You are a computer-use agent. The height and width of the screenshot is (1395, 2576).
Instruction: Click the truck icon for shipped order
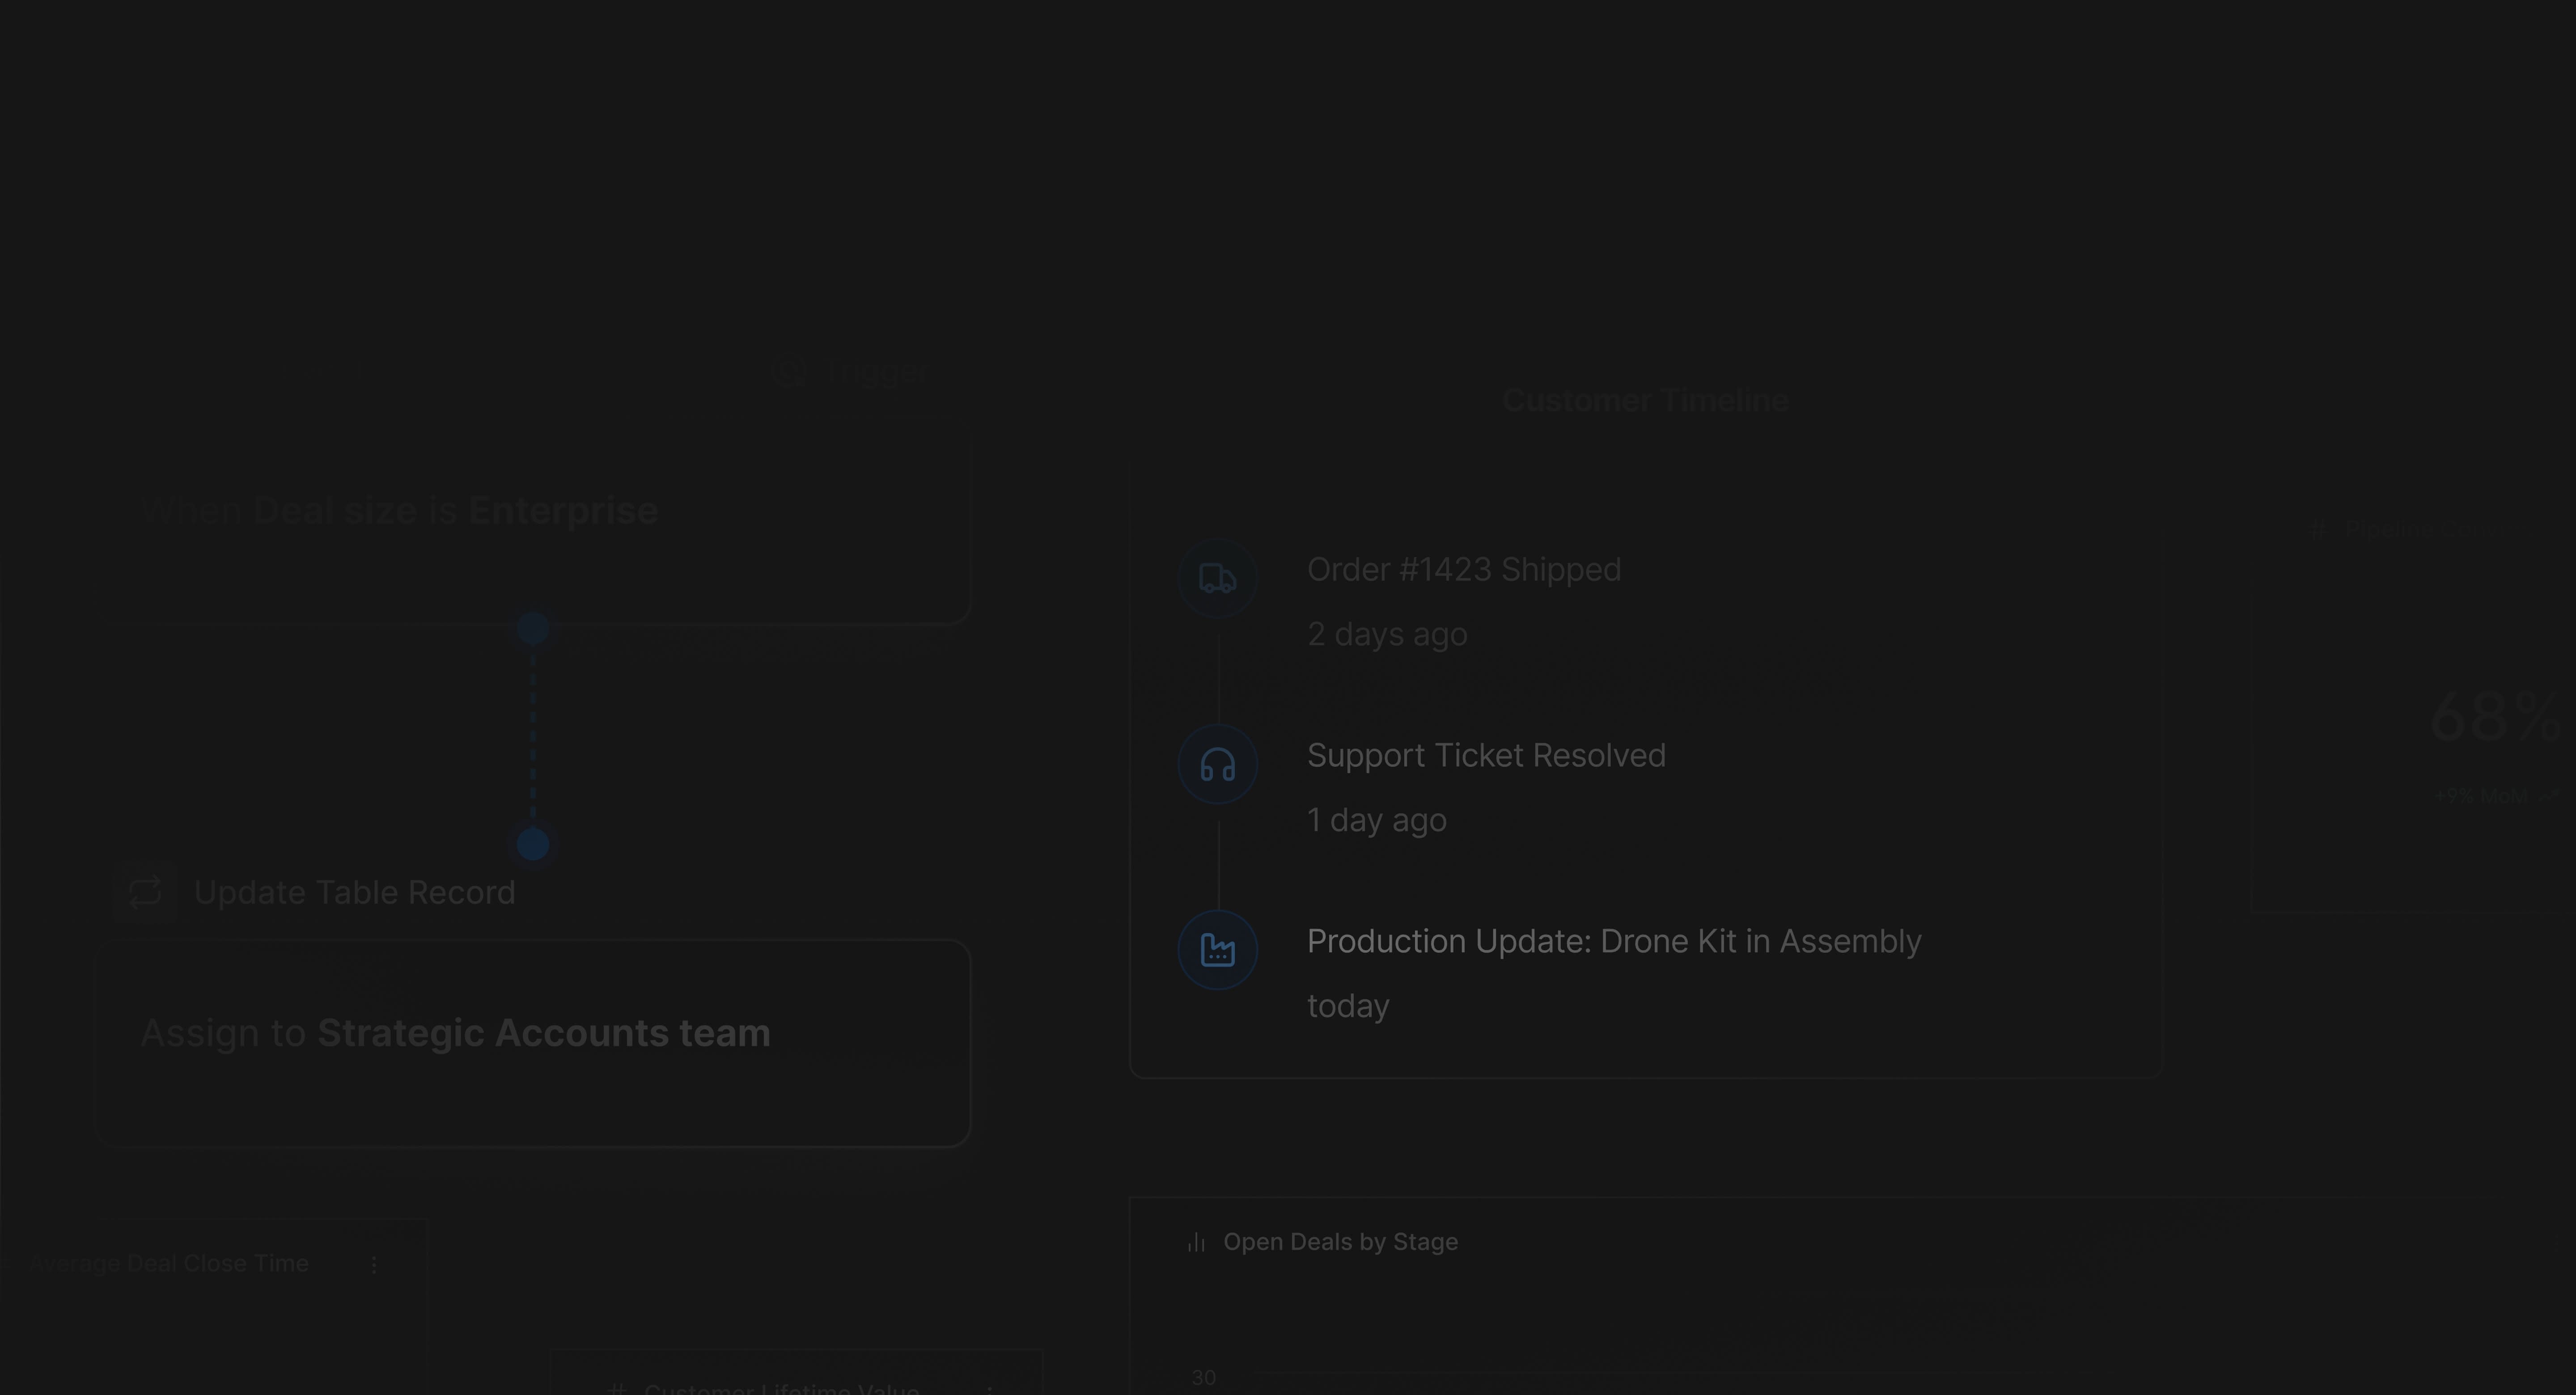pos(1217,579)
